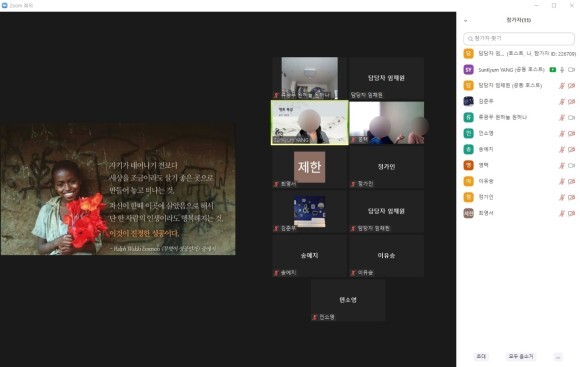This screenshot has width=580, height=367.
Task: Click camera-off icon in 담당자 임채원 (공동 호스트) row
Action: click(x=571, y=85)
